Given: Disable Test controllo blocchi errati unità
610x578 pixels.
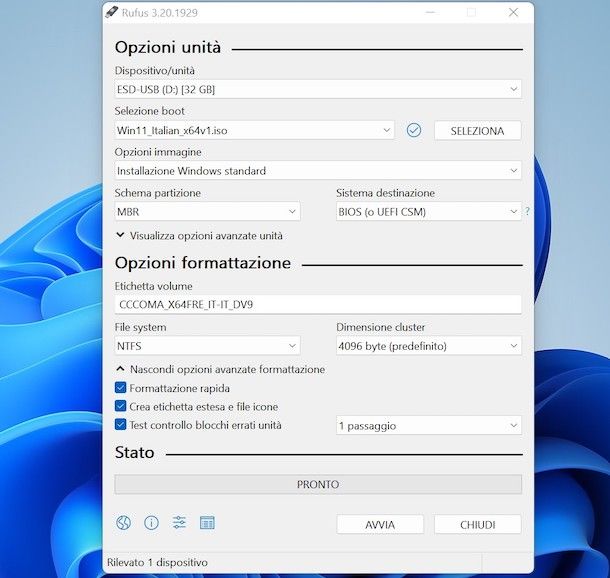Looking at the screenshot, I should 121,424.
